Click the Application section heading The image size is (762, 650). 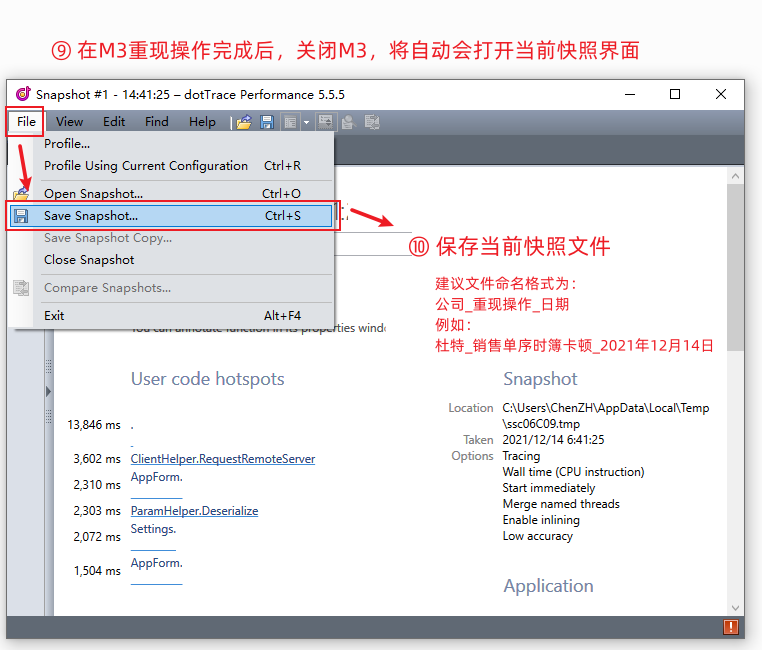click(548, 586)
